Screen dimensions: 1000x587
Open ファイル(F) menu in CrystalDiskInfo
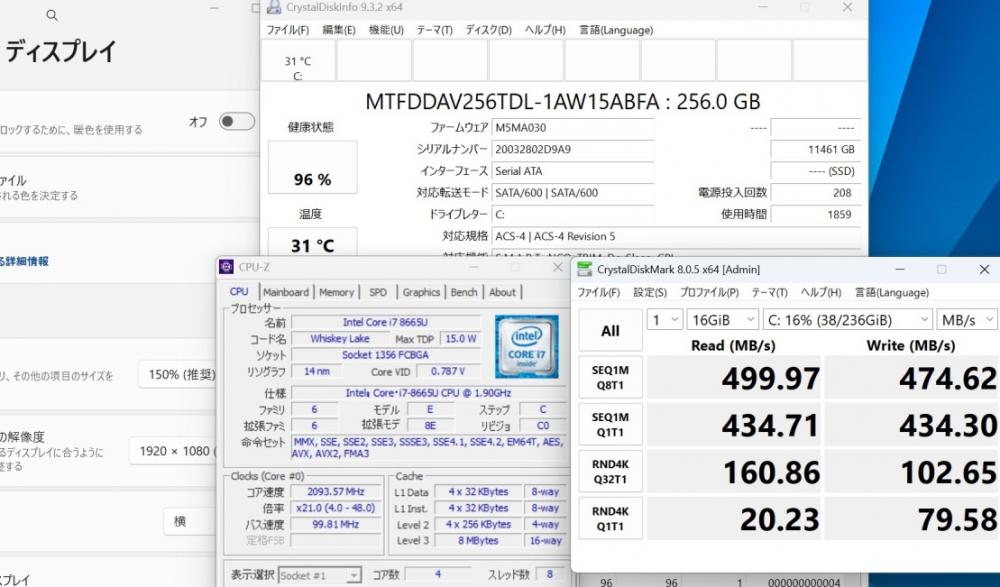click(x=288, y=30)
